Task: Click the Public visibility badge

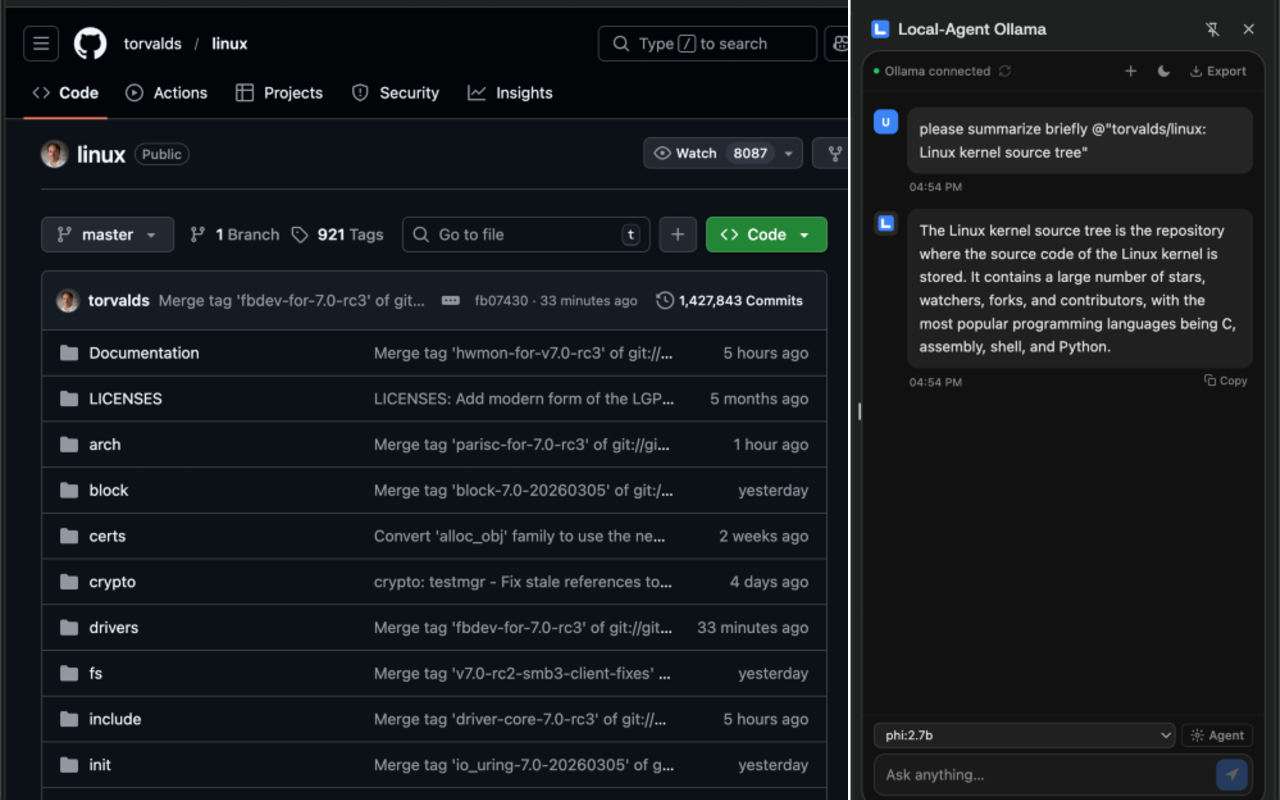Action: click(162, 155)
